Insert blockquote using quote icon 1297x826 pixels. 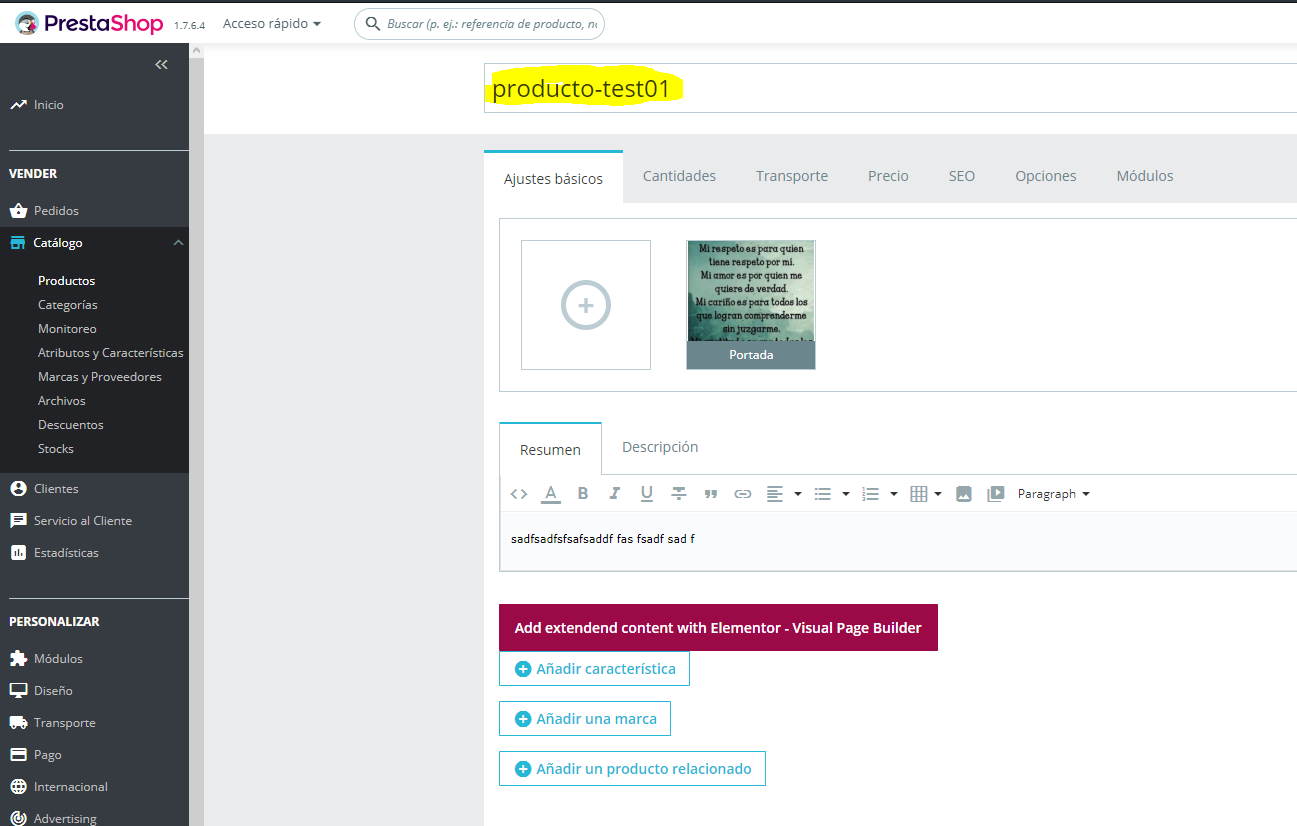coord(711,494)
